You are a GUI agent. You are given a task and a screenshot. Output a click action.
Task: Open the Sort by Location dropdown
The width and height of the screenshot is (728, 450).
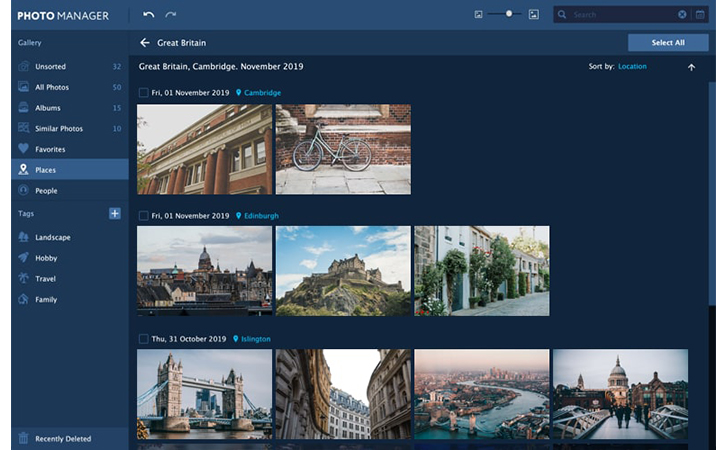click(632, 67)
